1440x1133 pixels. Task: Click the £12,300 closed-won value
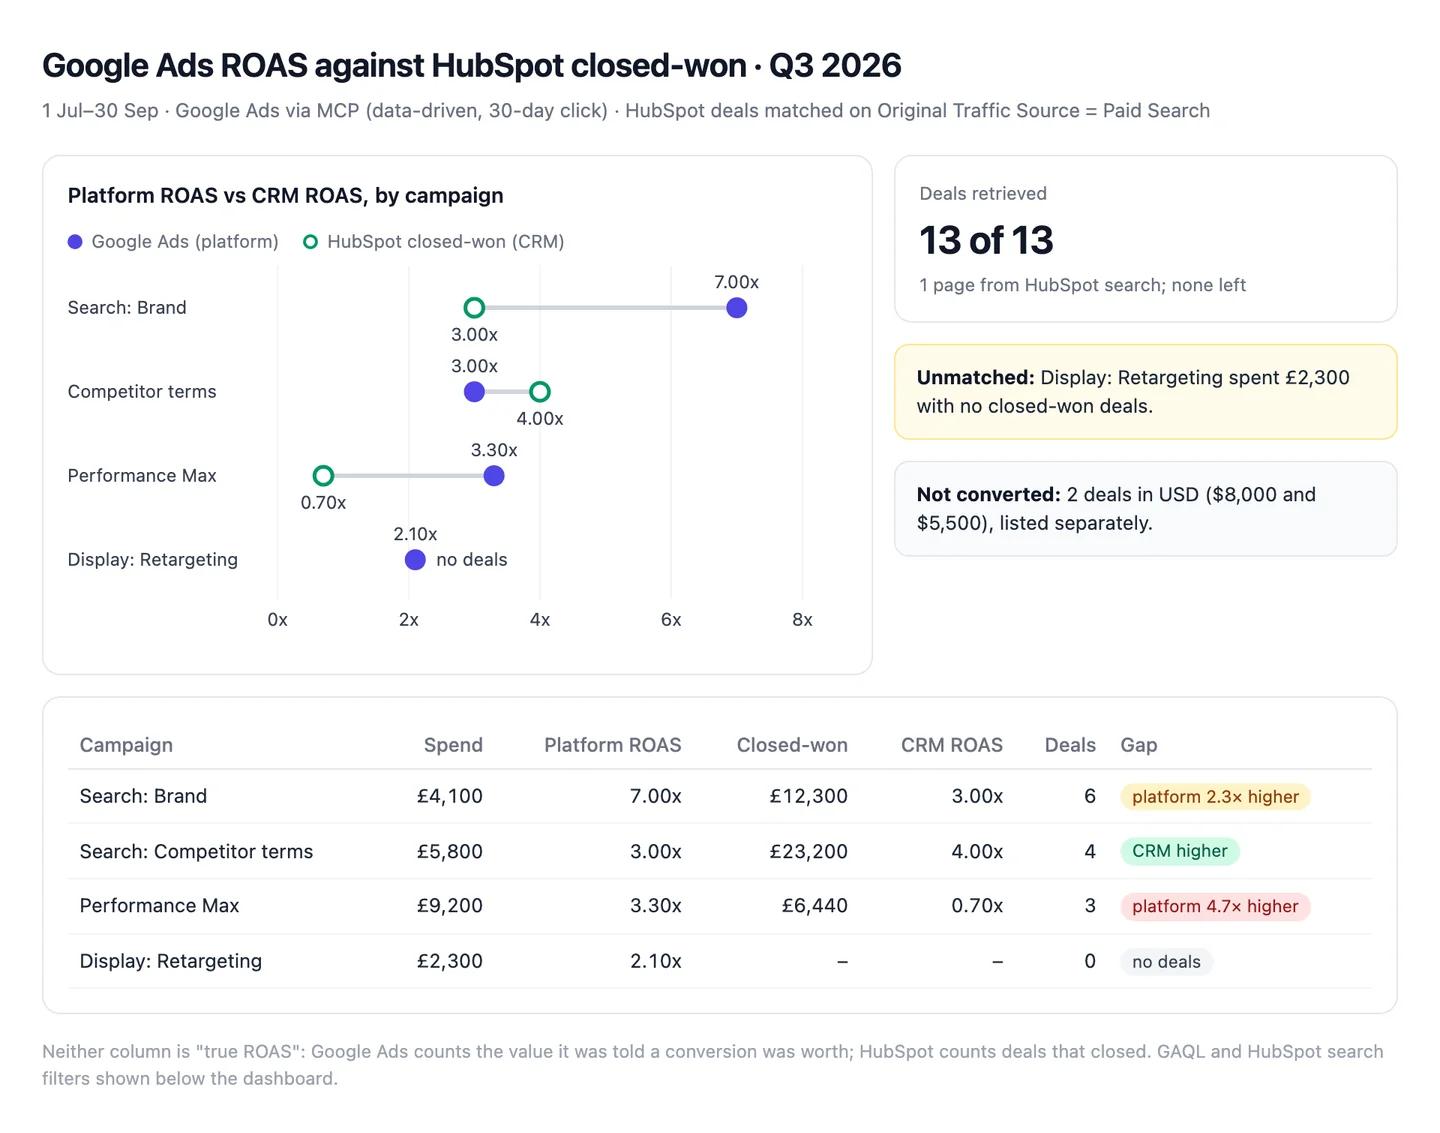[809, 796]
